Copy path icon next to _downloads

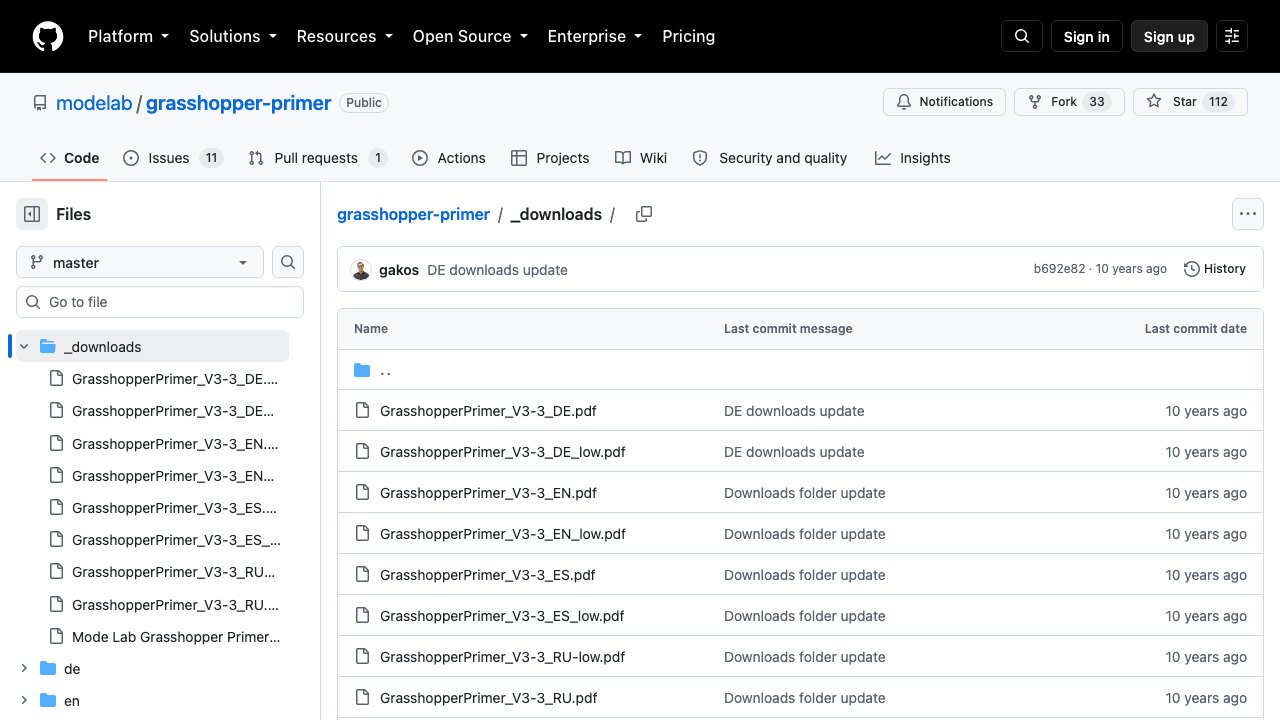pos(644,214)
